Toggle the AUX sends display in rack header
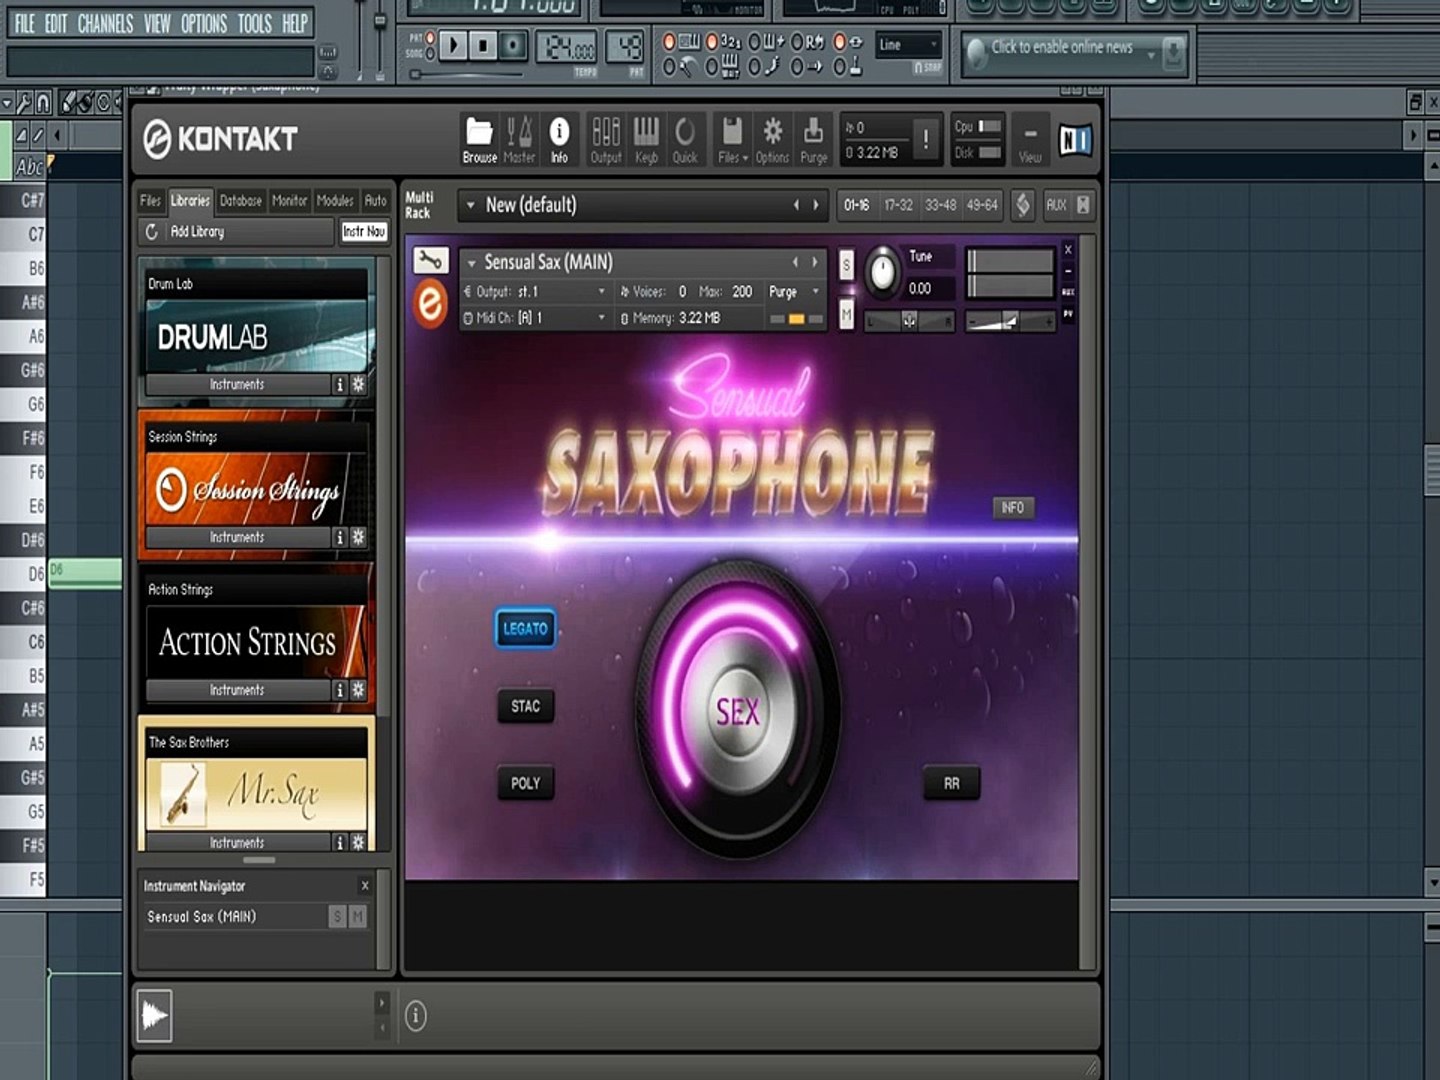Image resolution: width=1440 pixels, height=1080 pixels. pos(1056,205)
